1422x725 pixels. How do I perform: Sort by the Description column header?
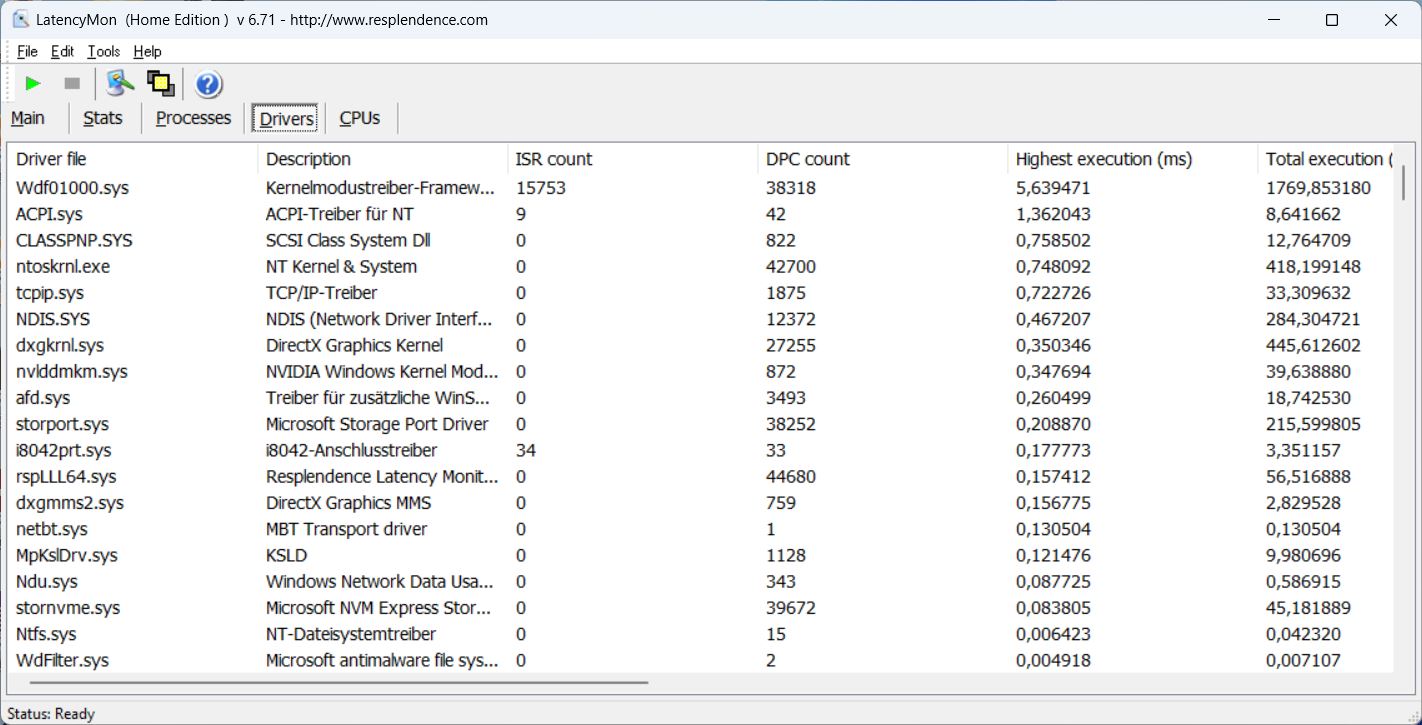tap(383, 159)
